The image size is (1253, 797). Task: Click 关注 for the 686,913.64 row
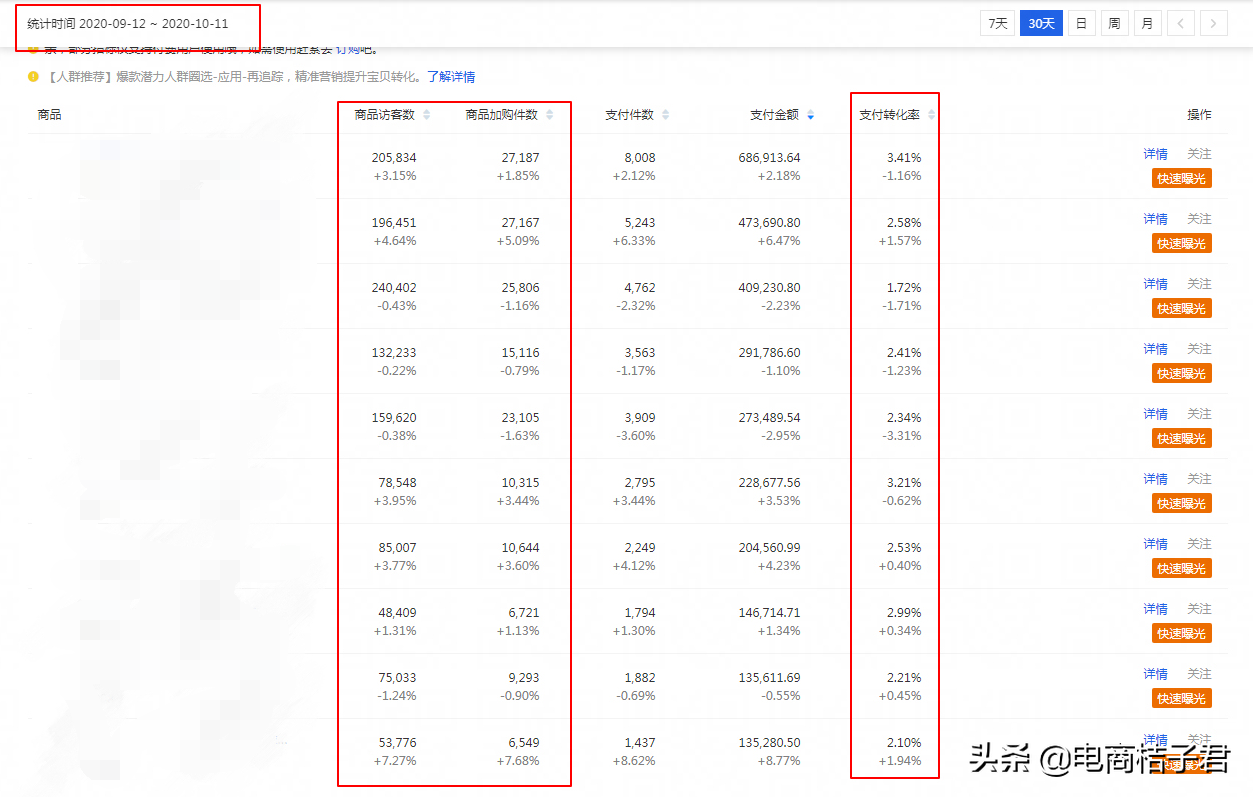click(1199, 154)
